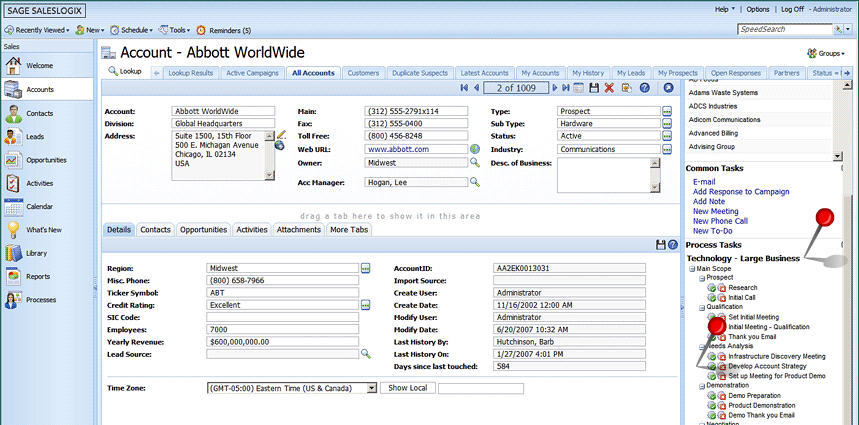Open the www.abbott.com link
This screenshot has width=859, height=425.
click(x=398, y=149)
